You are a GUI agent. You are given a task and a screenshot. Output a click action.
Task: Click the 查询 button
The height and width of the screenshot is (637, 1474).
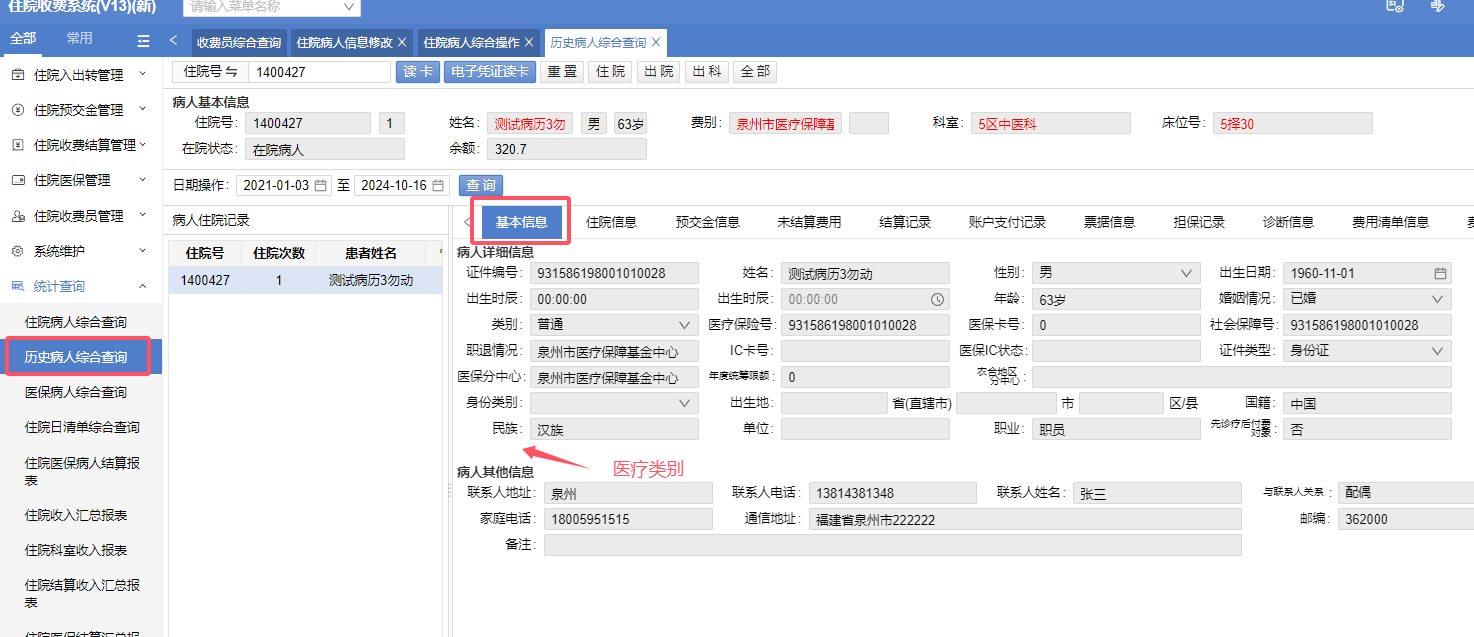click(x=481, y=186)
